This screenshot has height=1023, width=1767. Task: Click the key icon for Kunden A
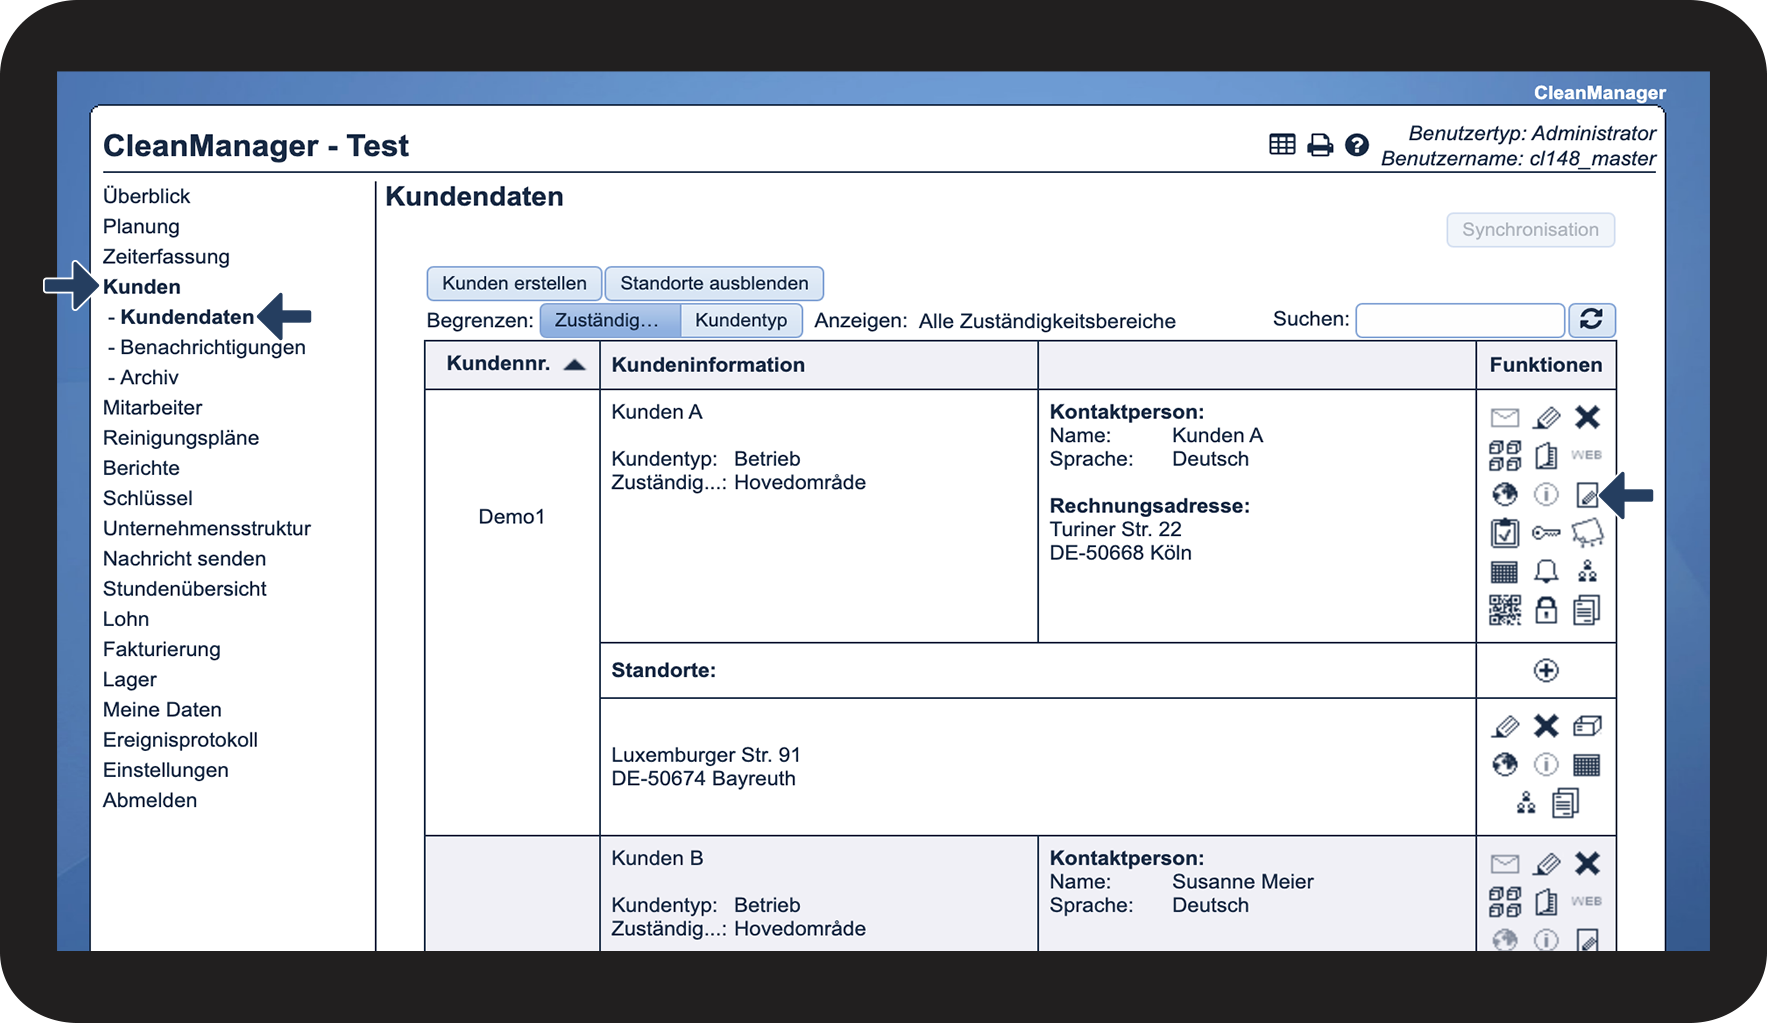(1546, 533)
